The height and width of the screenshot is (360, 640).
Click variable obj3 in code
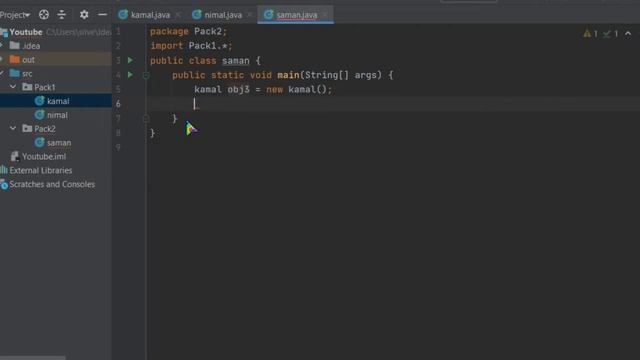[238, 89]
